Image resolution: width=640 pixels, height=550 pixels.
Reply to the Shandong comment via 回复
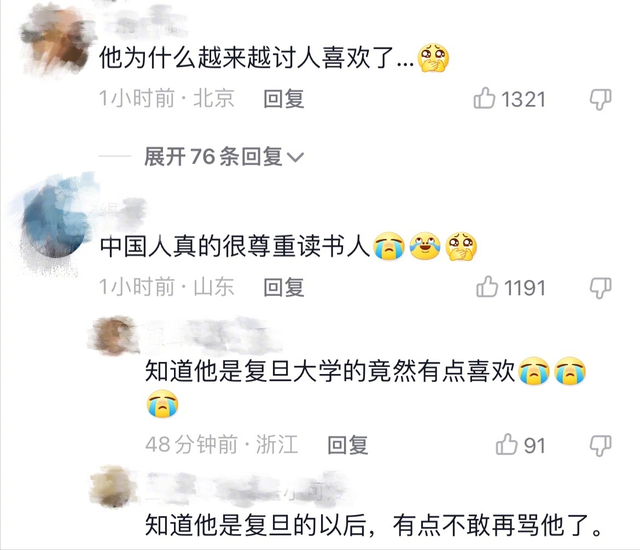coord(284,287)
